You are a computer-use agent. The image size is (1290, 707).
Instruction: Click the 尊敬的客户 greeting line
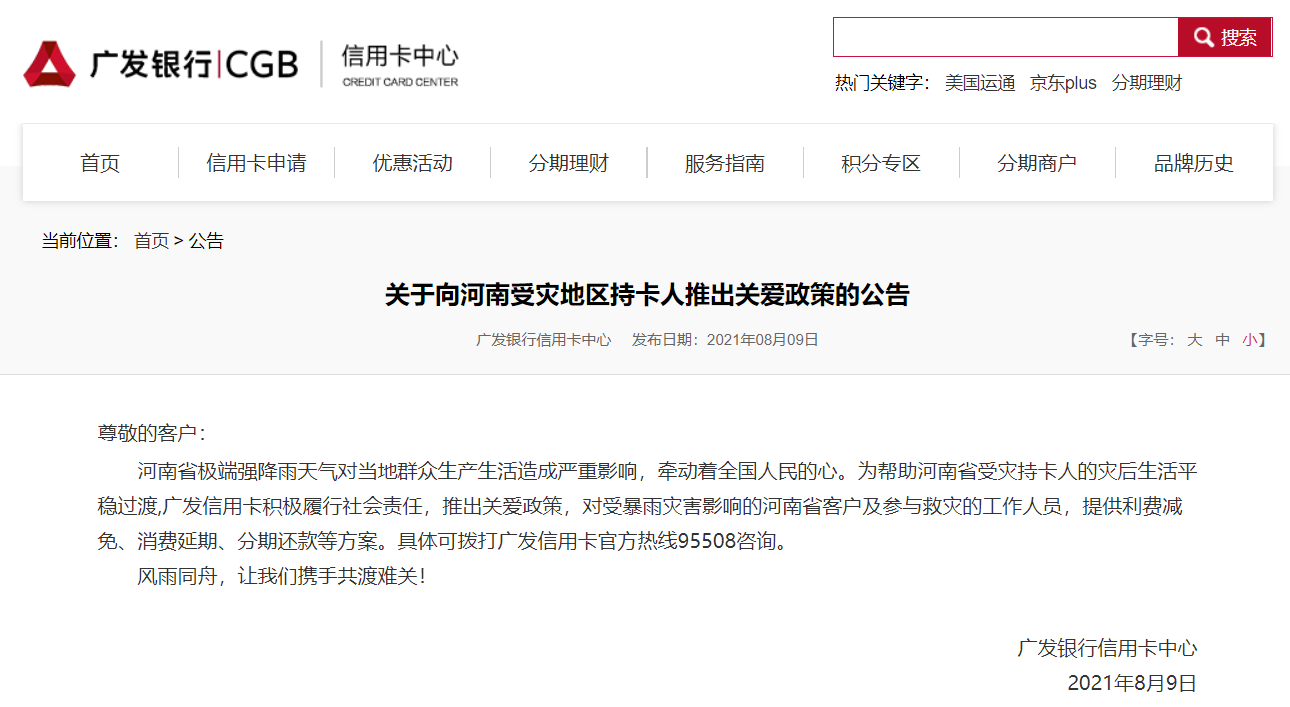[151, 433]
